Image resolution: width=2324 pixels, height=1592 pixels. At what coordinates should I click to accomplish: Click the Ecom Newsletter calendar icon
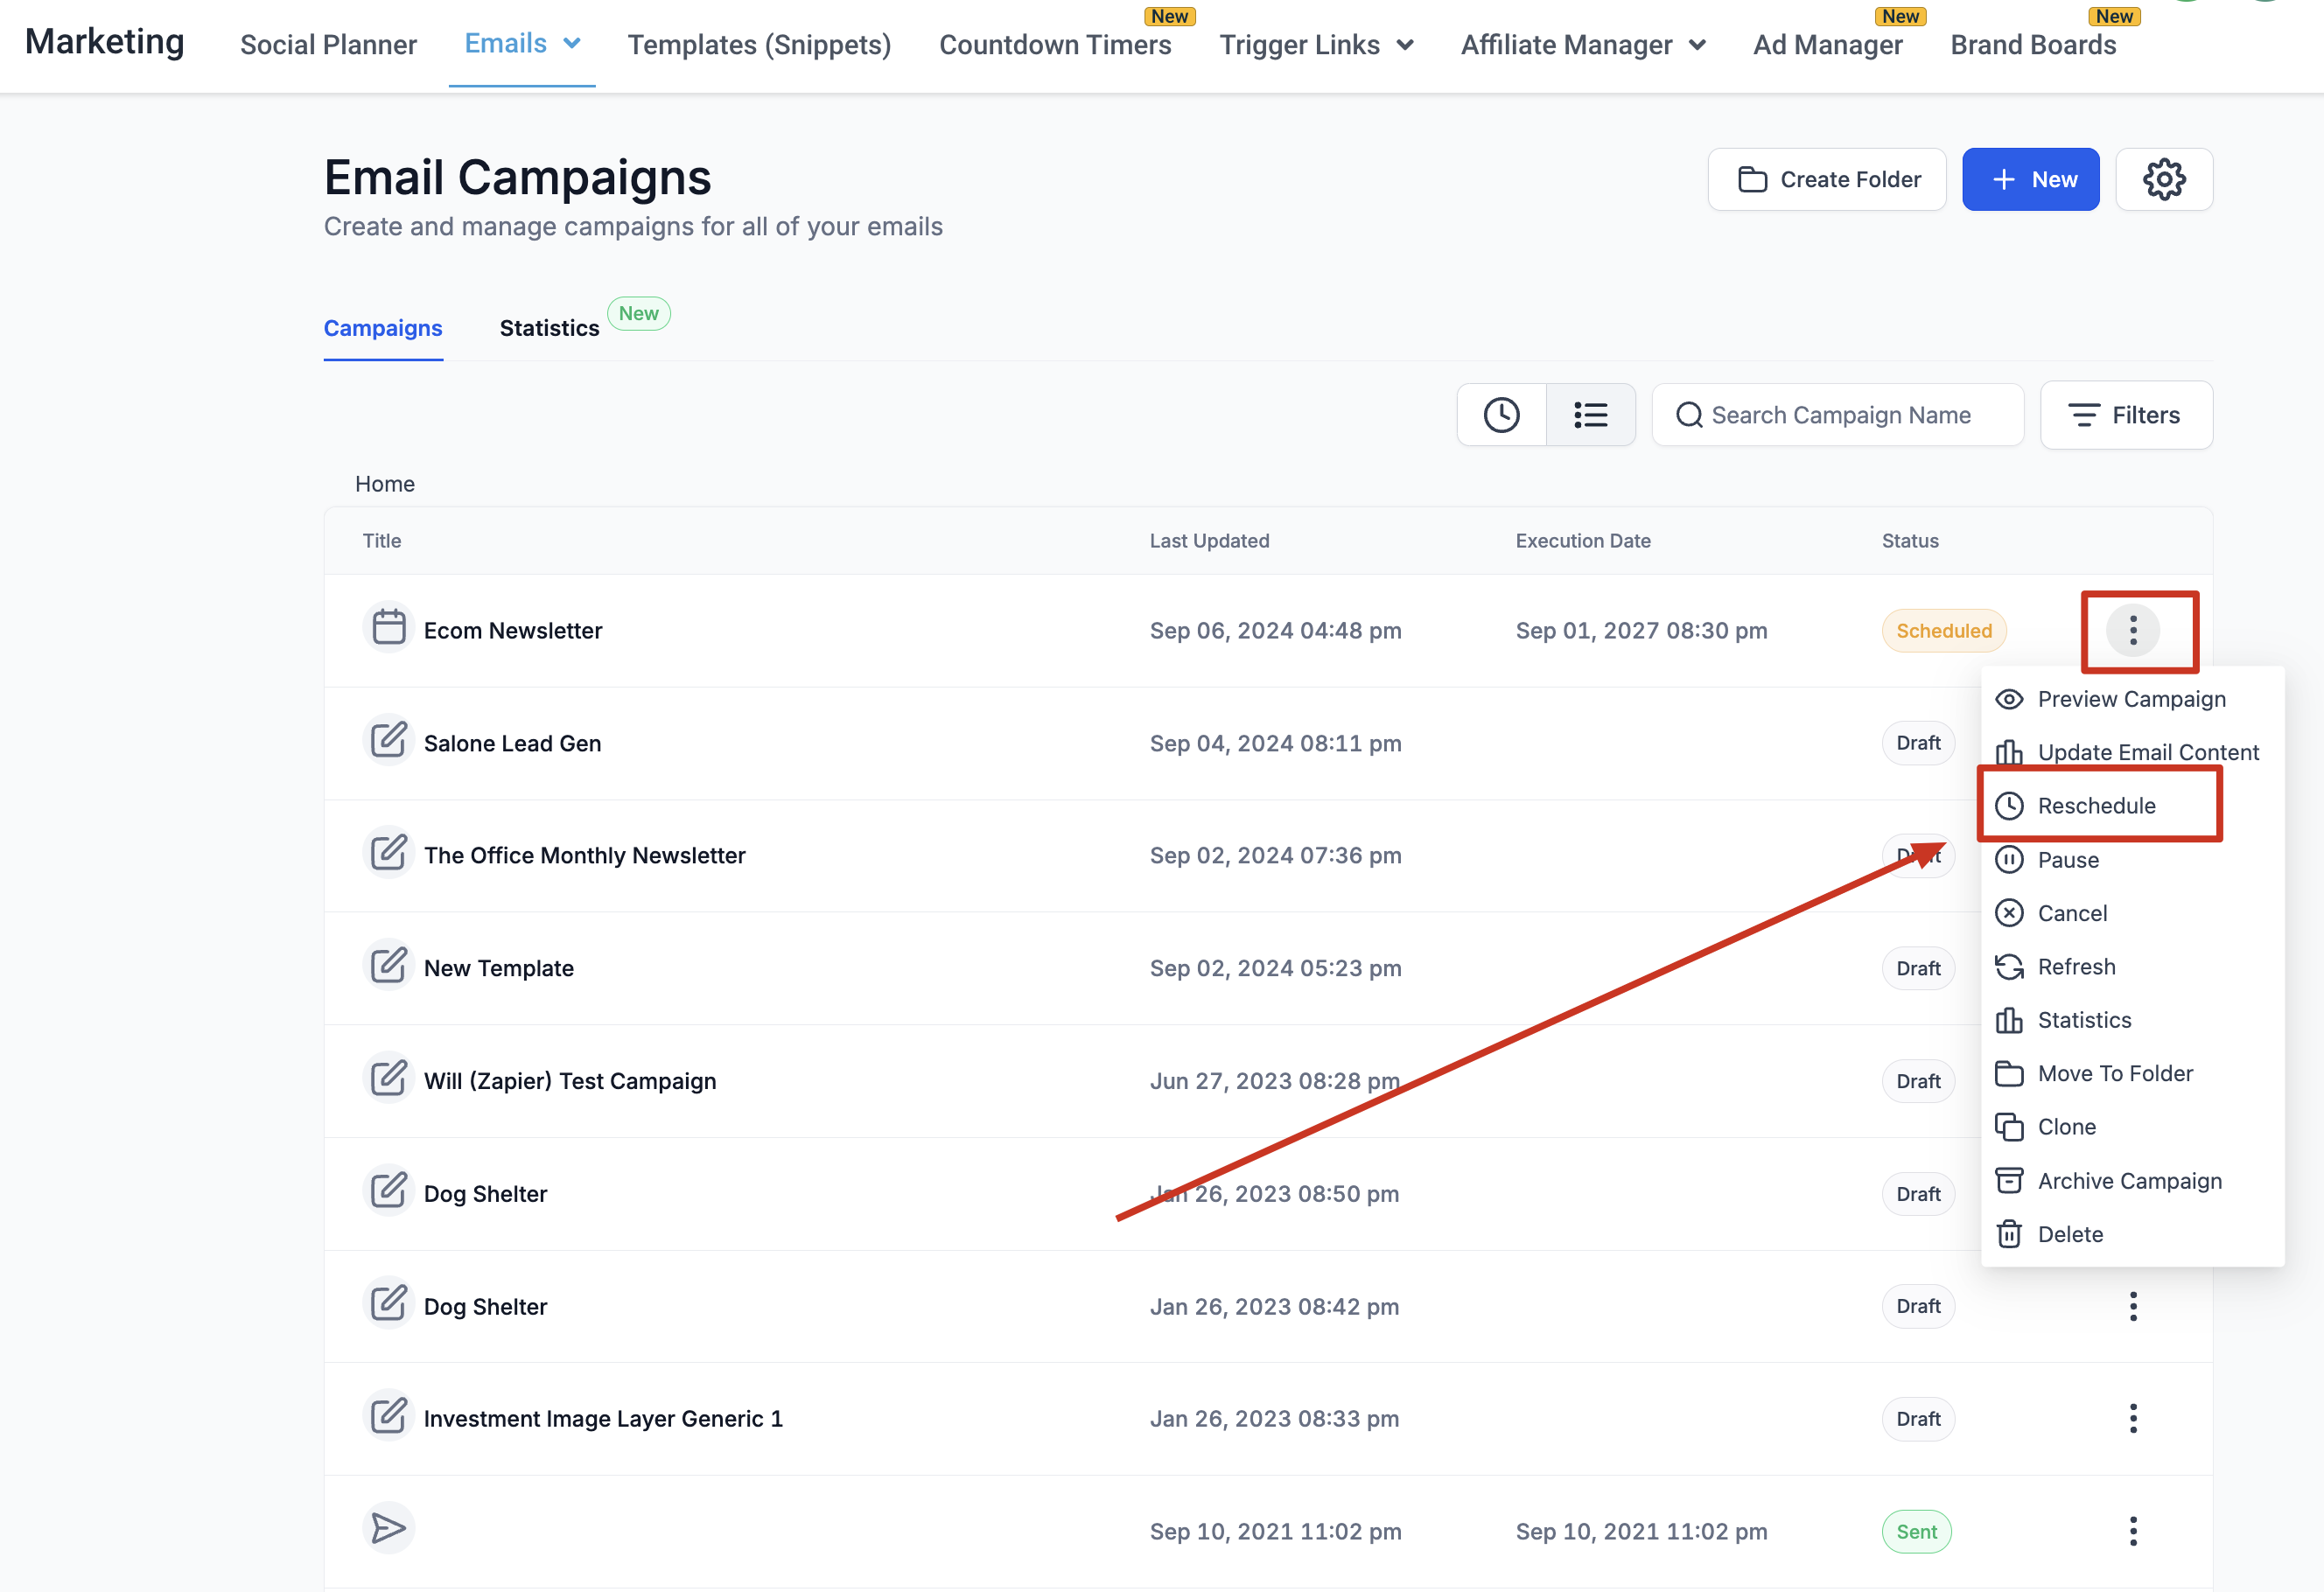(388, 629)
